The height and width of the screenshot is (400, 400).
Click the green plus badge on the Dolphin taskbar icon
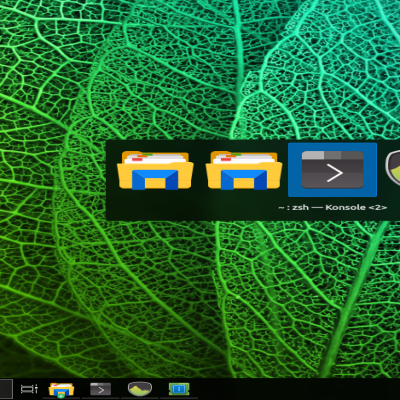[x=61, y=395]
